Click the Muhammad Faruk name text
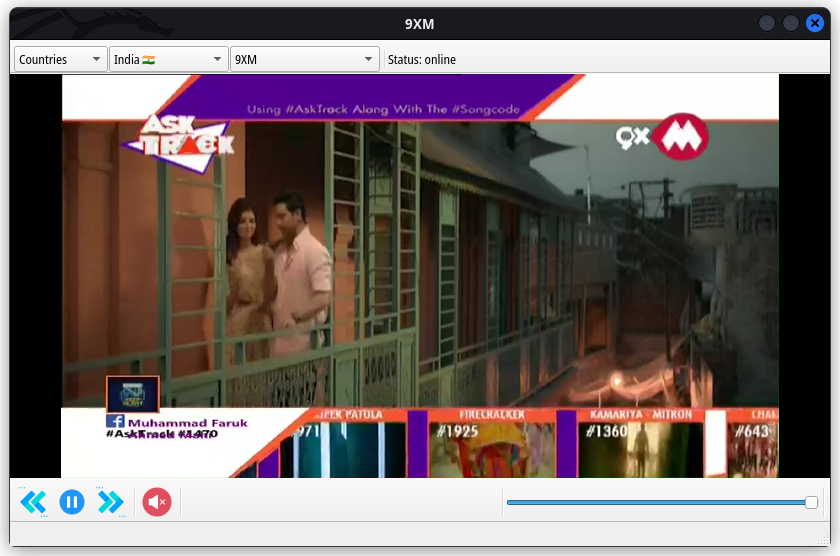This screenshot has height=556, width=840. (188, 423)
